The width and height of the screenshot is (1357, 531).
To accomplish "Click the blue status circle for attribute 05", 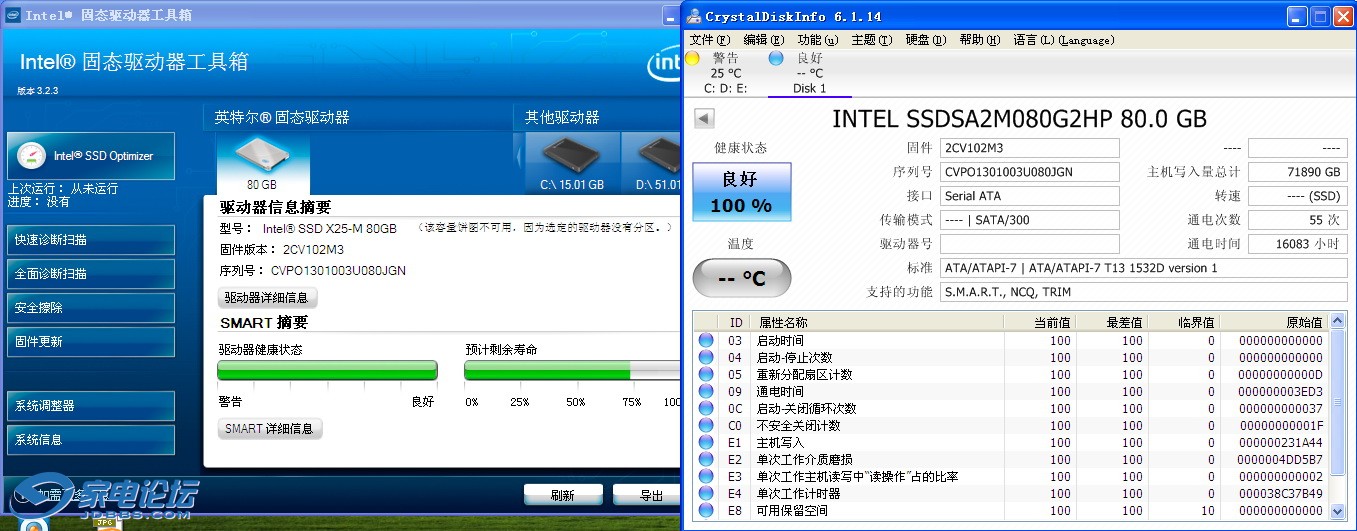I will (x=706, y=374).
